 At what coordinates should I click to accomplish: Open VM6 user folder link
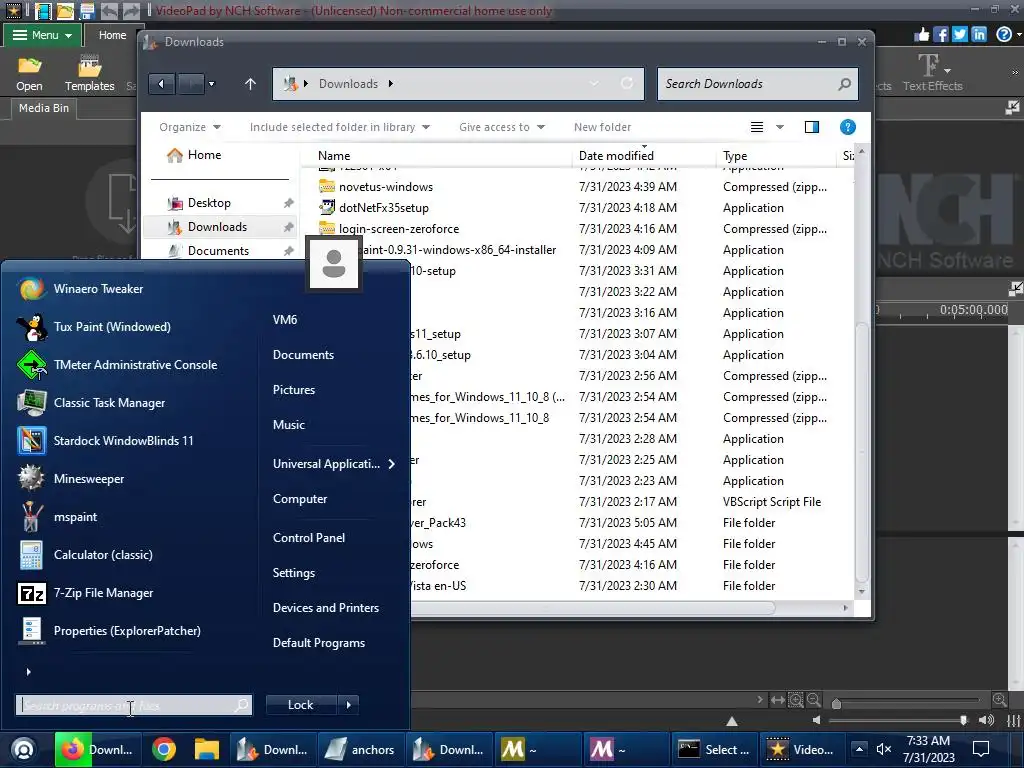pyautogui.click(x=285, y=320)
